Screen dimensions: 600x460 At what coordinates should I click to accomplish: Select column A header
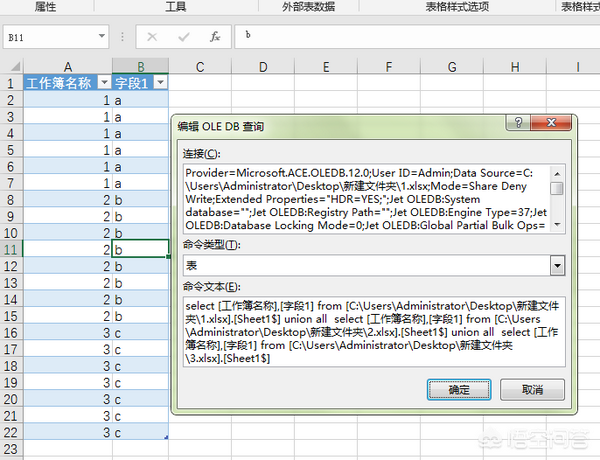click(68, 67)
